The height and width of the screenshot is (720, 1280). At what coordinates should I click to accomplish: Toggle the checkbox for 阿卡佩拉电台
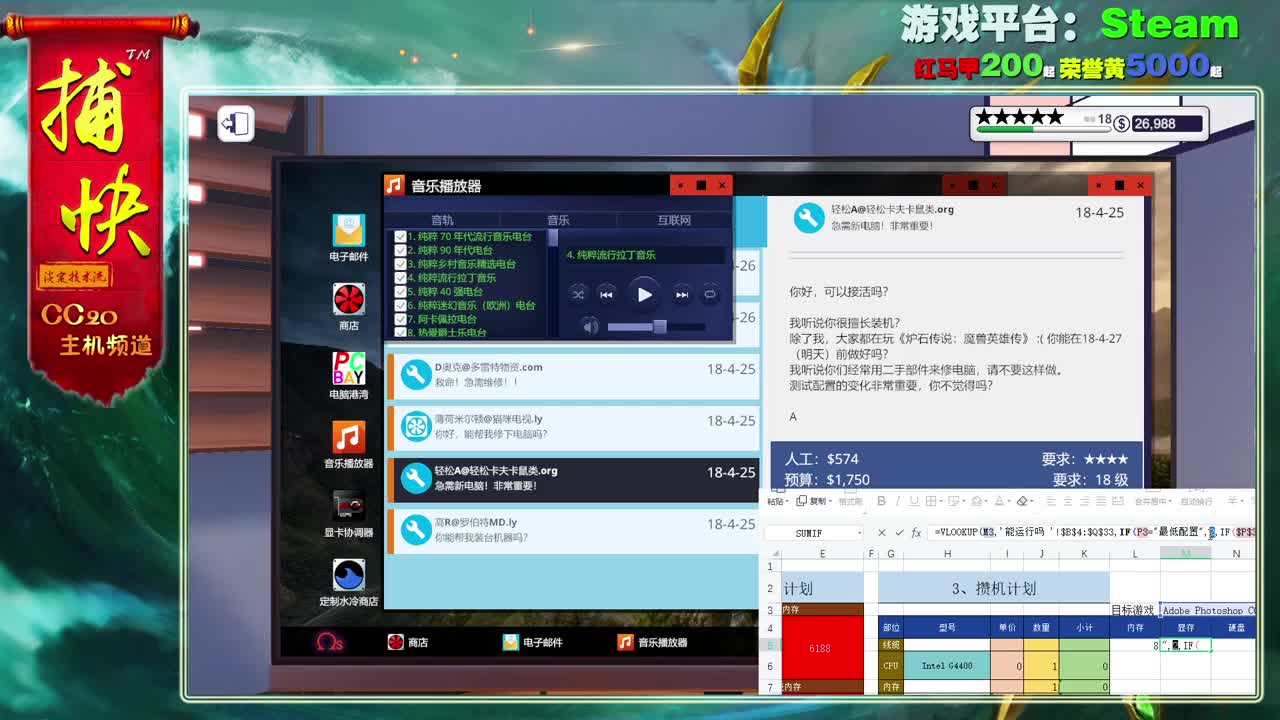coord(400,317)
